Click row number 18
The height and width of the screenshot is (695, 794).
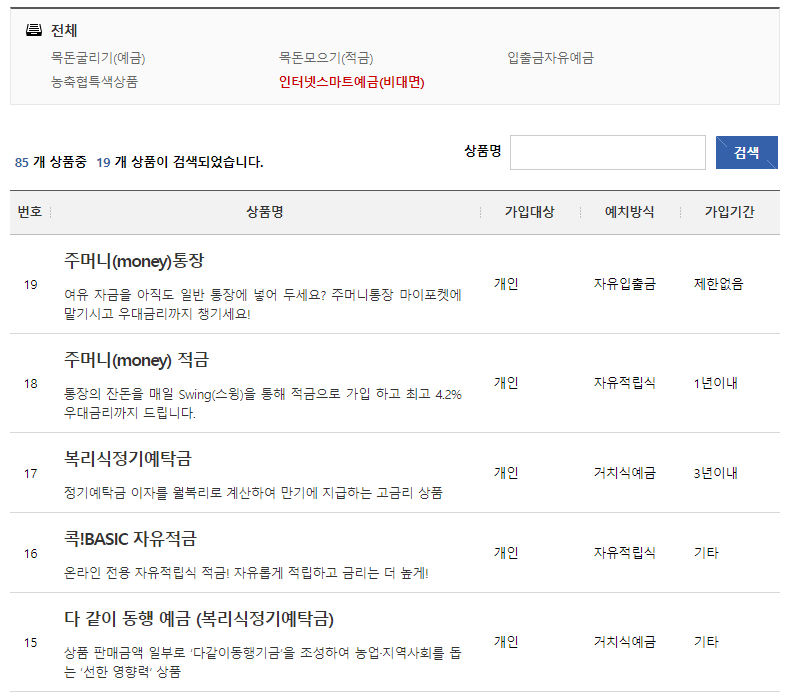point(31,384)
